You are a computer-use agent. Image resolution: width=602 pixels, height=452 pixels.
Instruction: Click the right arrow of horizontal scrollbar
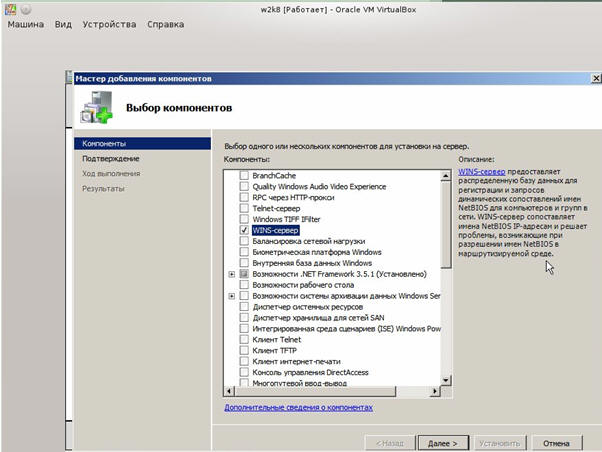[435, 391]
